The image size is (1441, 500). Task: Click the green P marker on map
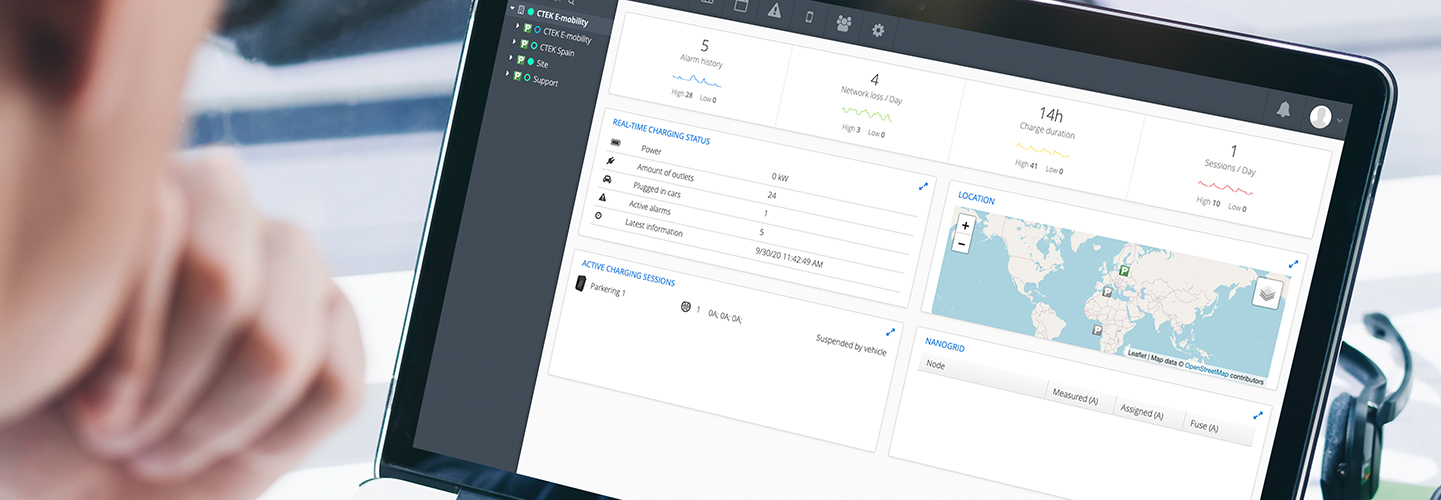(1124, 271)
